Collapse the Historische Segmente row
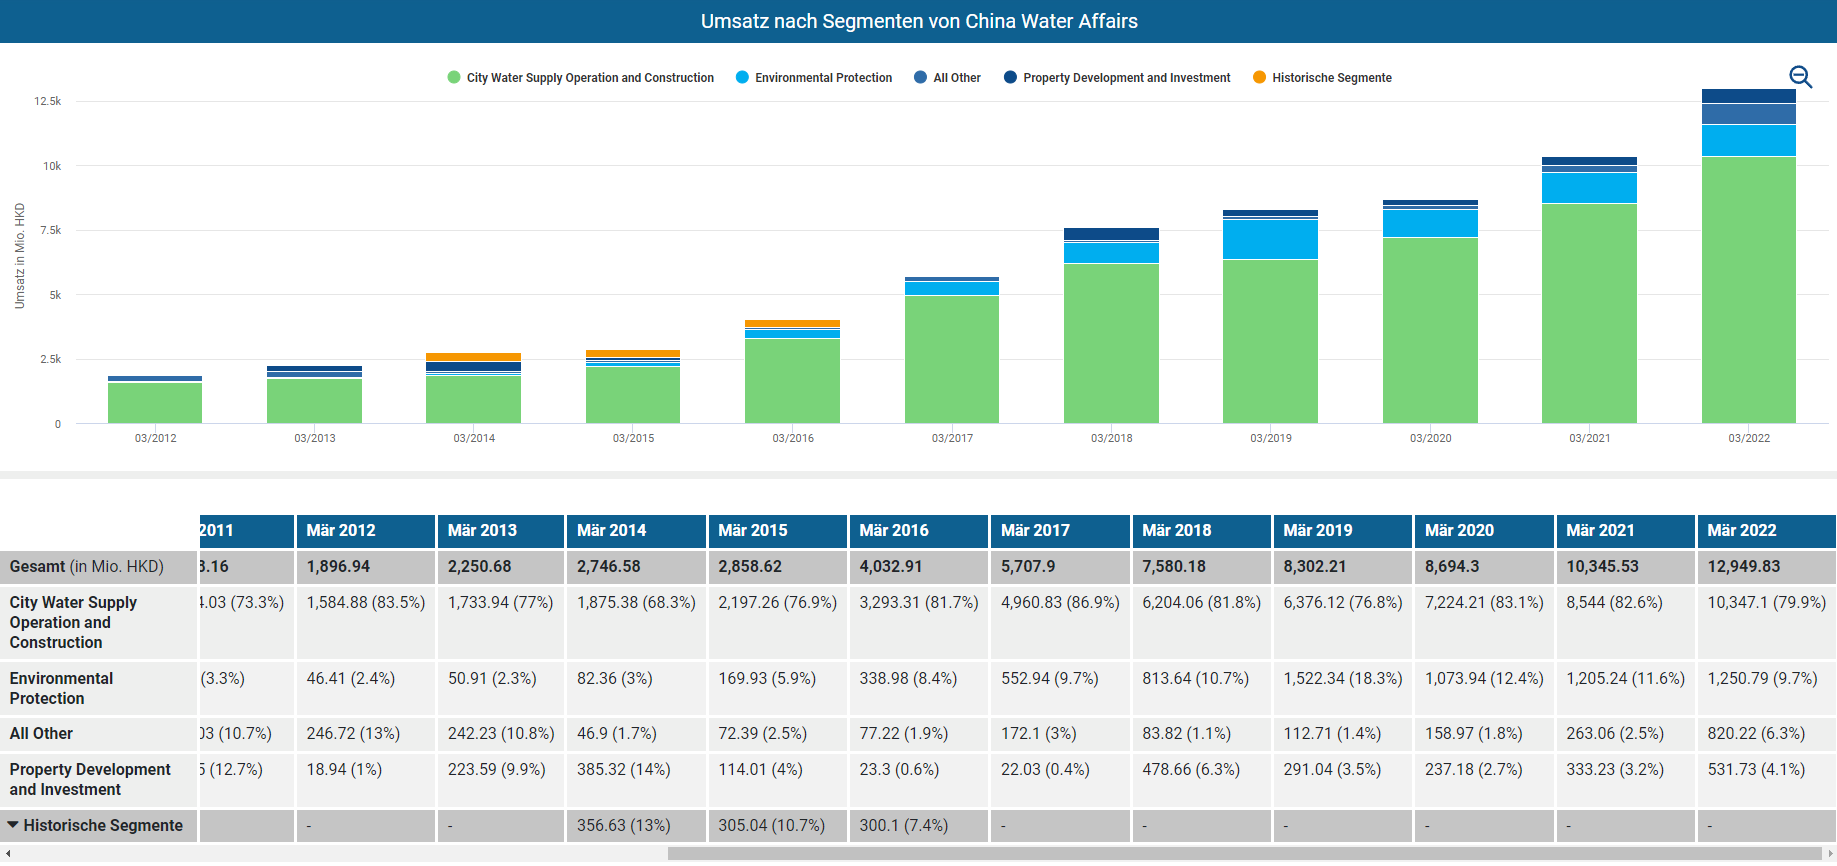 pos(14,825)
